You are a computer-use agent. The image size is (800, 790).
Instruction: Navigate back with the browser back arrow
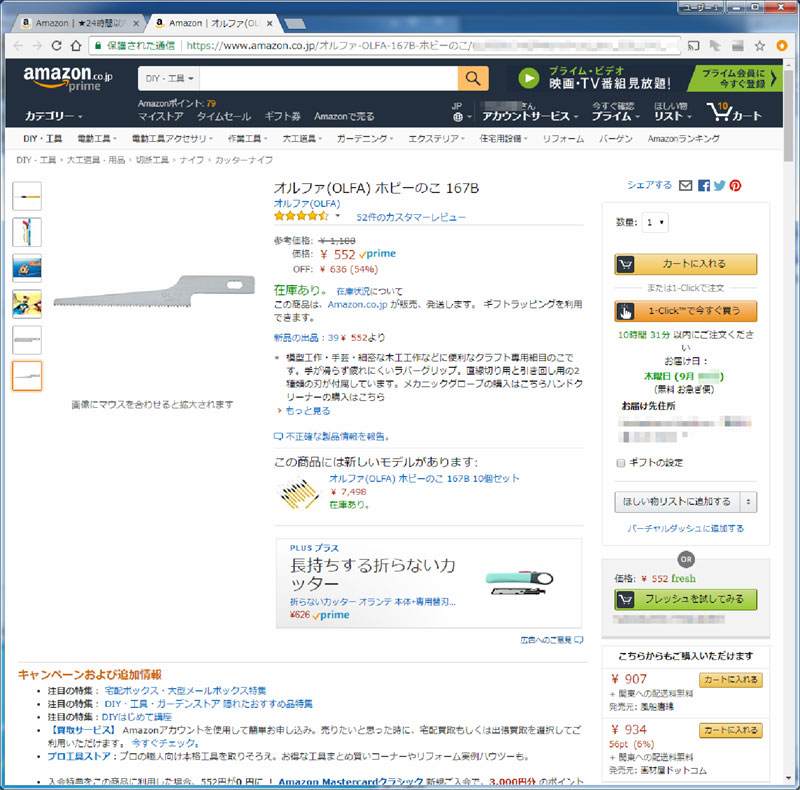click(x=18, y=46)
